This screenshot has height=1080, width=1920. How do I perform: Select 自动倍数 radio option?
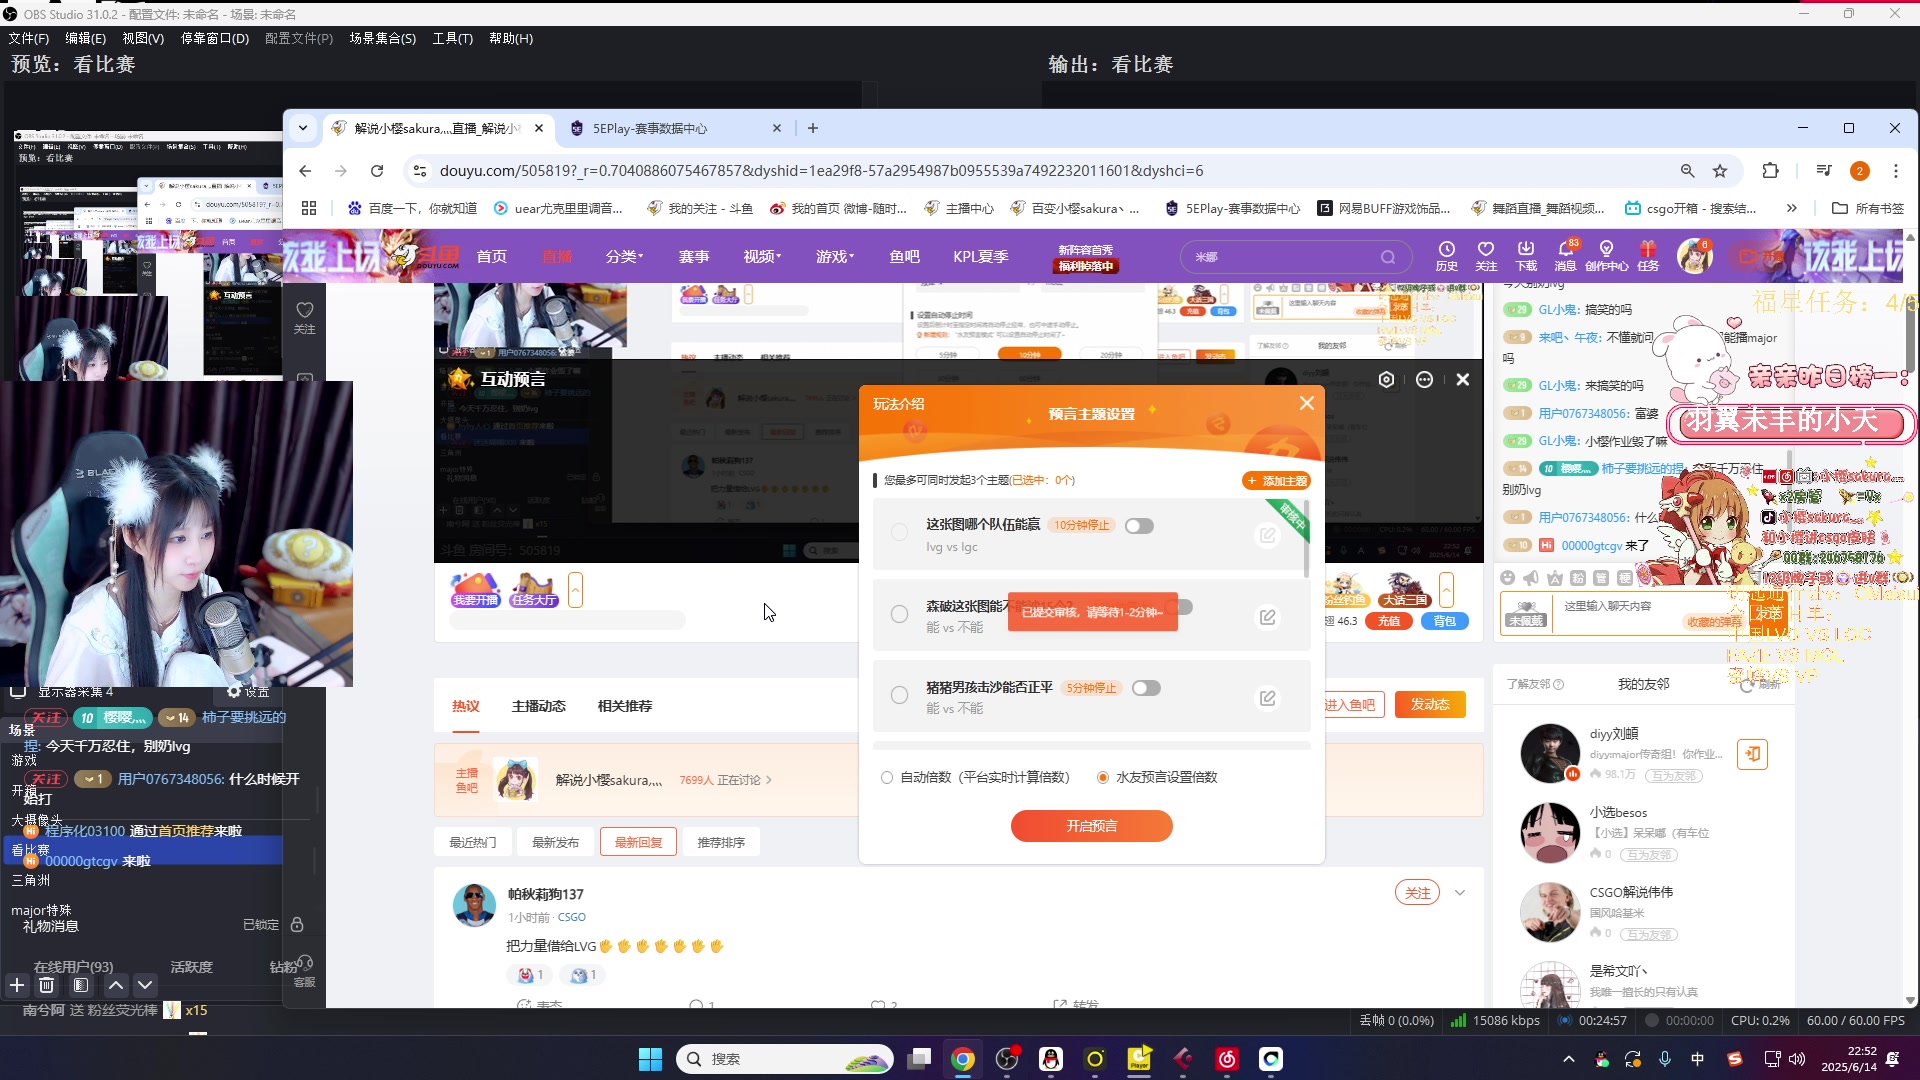point(887,777)
